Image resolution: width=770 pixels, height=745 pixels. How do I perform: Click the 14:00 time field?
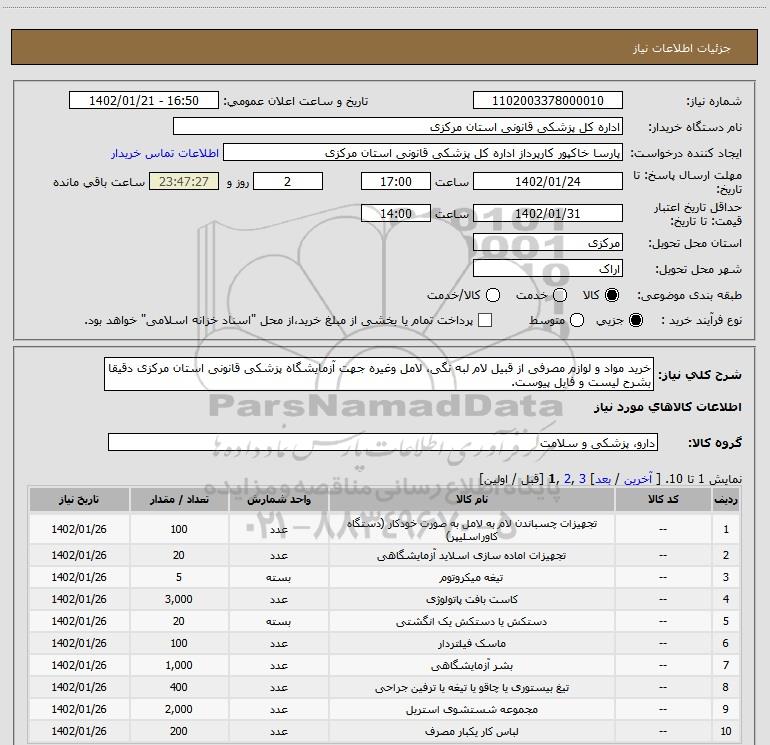(396, 213)
